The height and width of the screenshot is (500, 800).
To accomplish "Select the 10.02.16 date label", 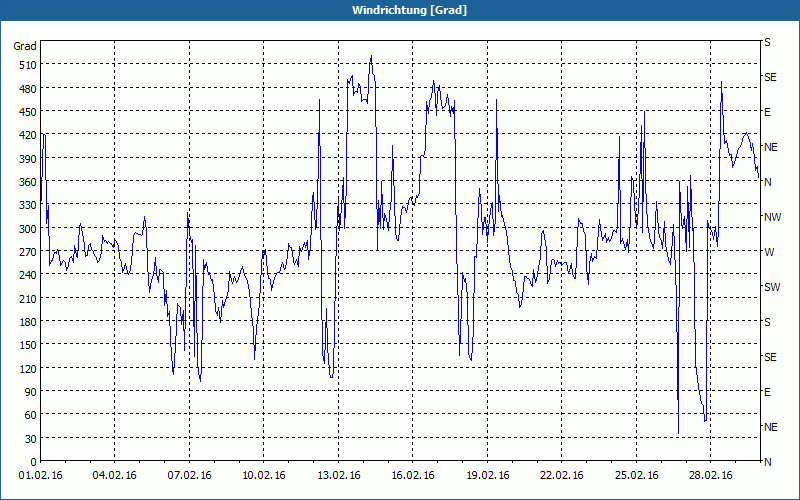I will pyautogui.click(x=264, y=476).
